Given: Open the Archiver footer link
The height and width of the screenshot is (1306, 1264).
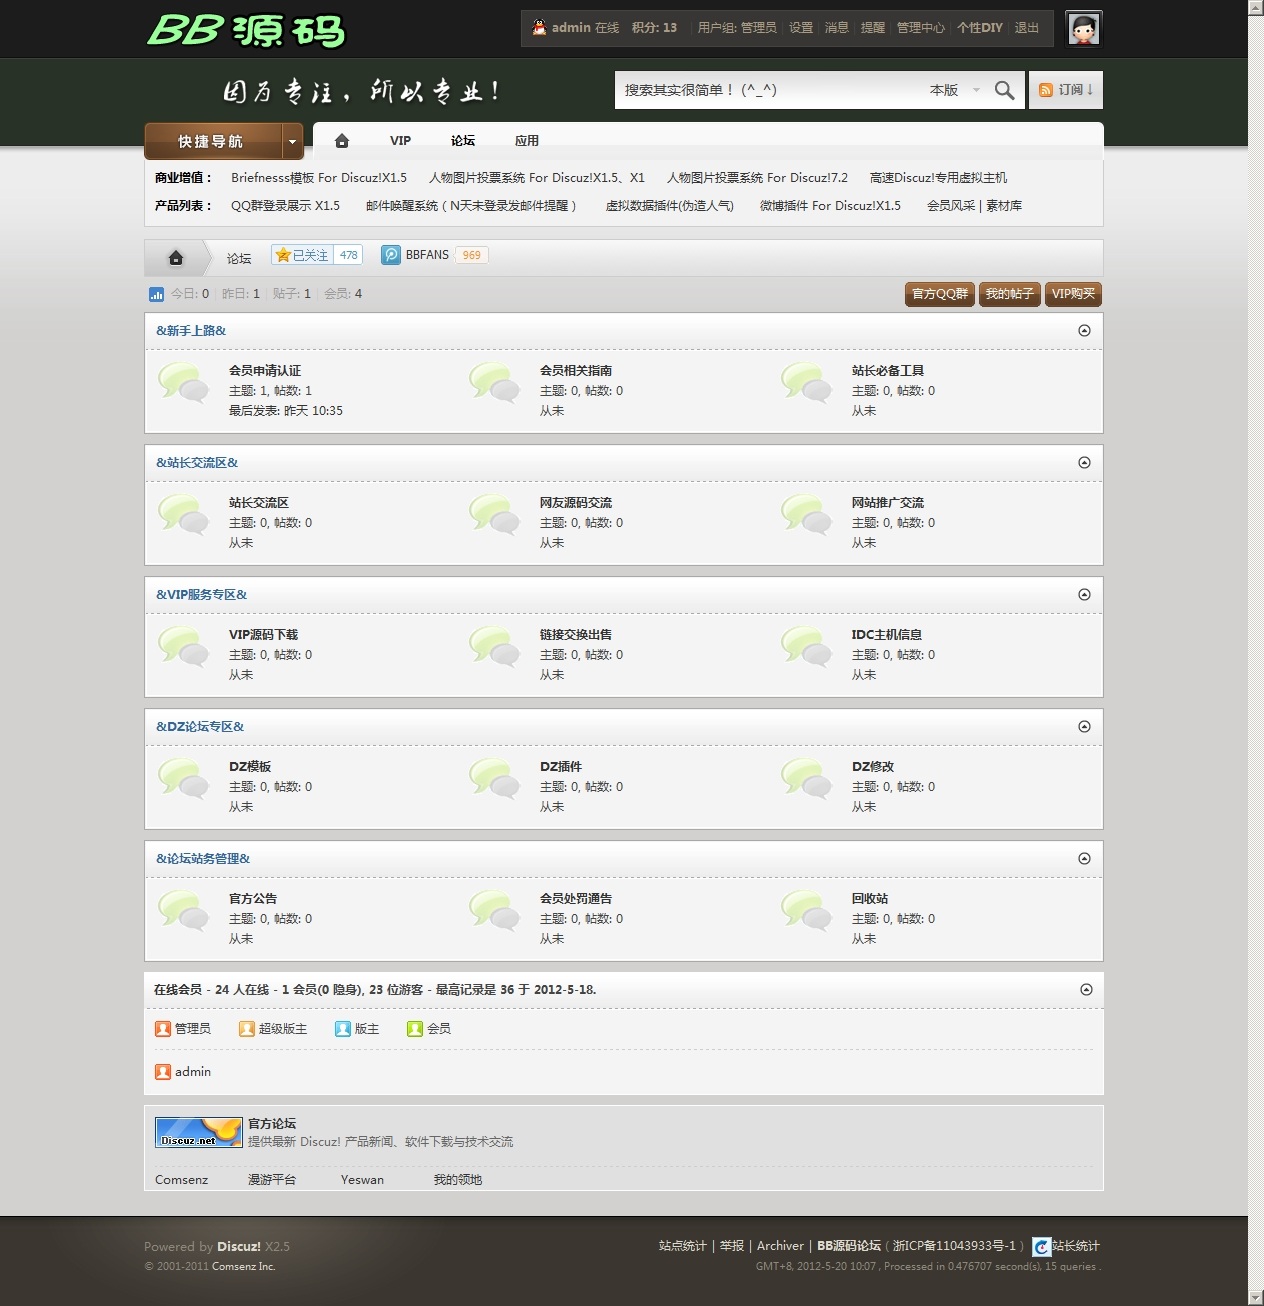Looking at the screenshot, I should click(x=780, y=1246).
